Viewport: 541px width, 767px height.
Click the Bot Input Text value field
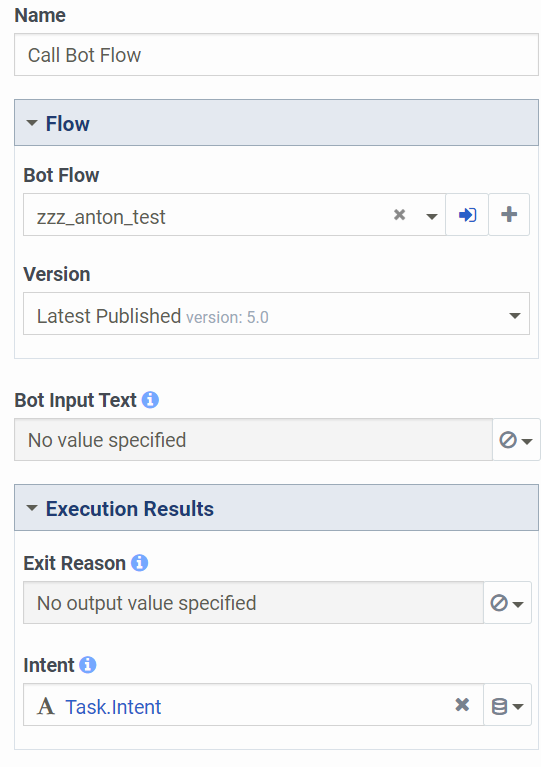[253, 440]
